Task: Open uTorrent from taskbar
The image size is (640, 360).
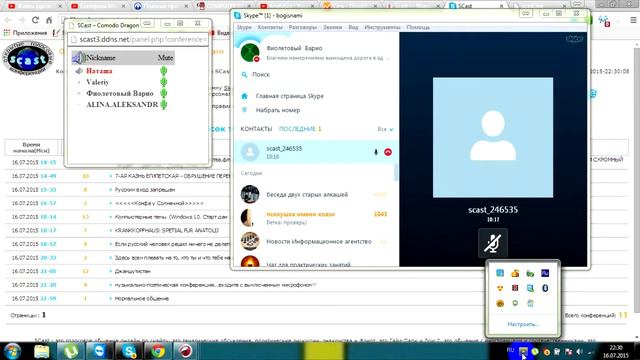Action: point(70,351)
